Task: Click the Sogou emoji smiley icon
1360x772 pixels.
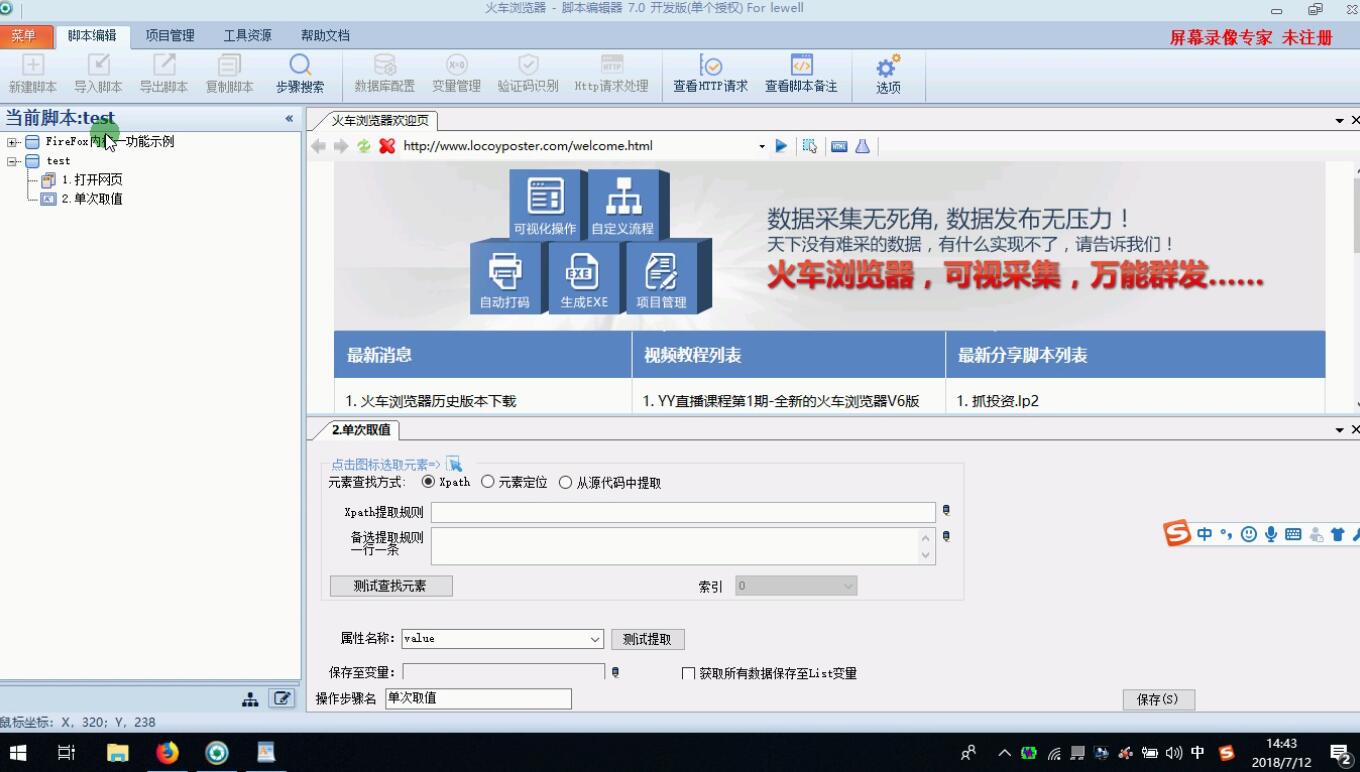Action: pyautogui.click(x=1249, y=535)
